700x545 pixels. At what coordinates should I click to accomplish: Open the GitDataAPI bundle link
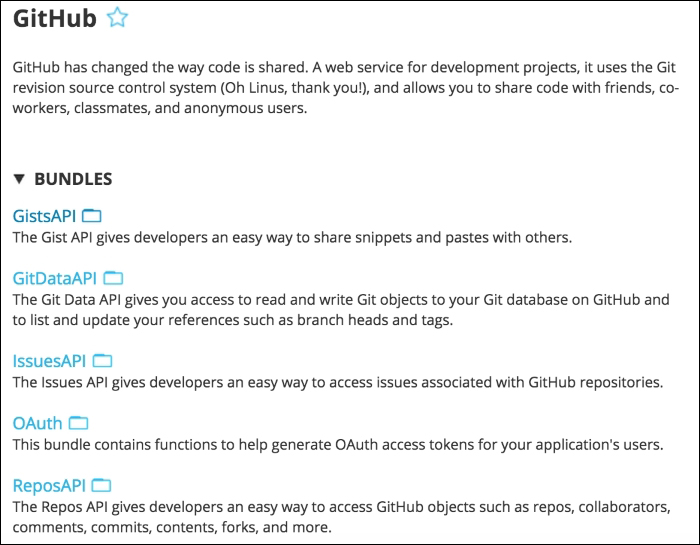point(54,278)
